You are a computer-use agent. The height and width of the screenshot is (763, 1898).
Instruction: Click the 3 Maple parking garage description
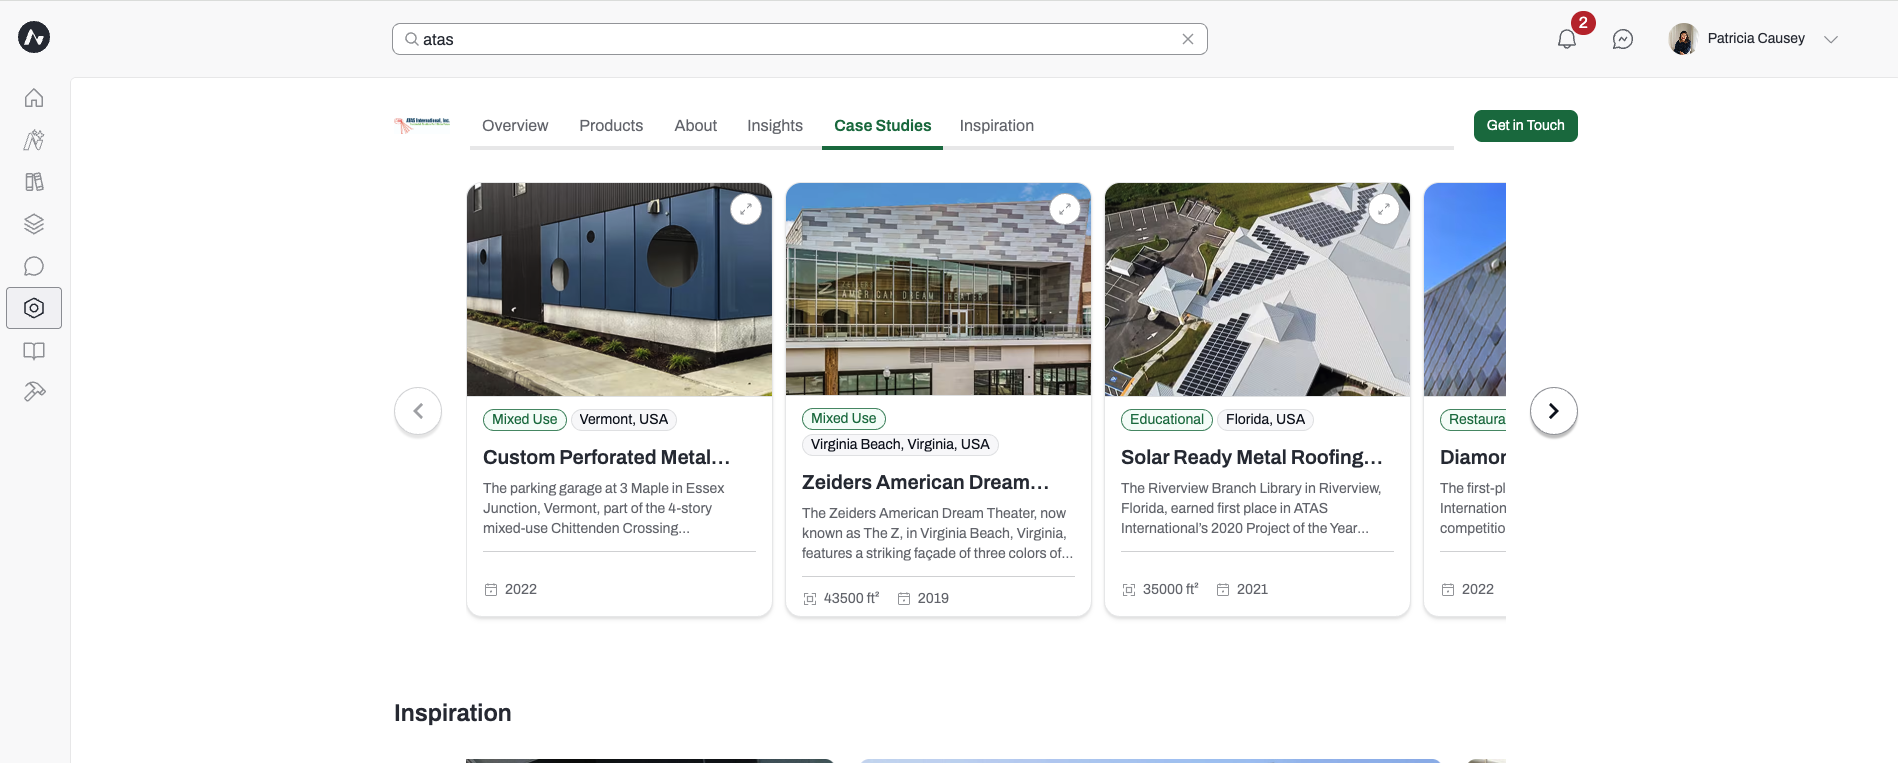(x=604, y=508)
